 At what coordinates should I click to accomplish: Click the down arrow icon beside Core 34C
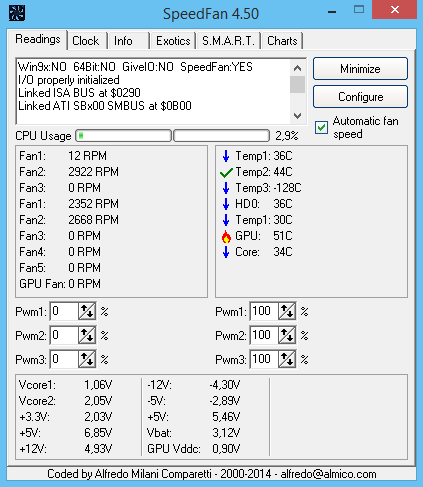click(x=226, y=252)
